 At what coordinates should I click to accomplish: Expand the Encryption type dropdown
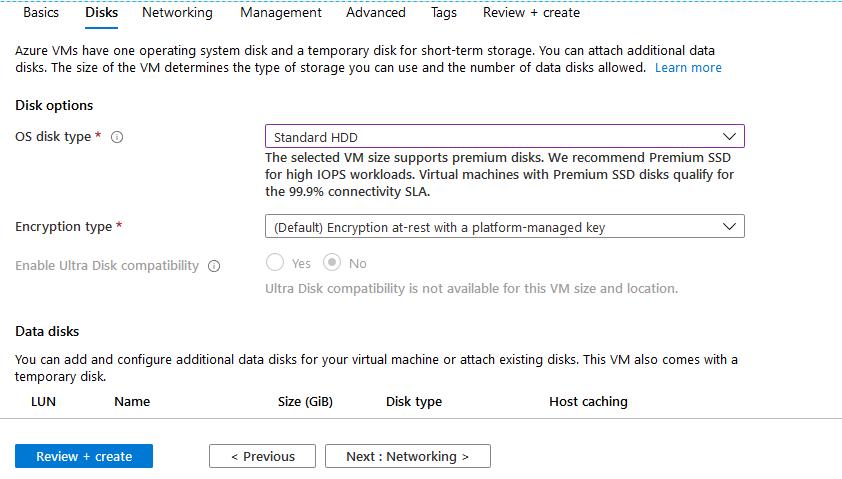coord(505,227)
